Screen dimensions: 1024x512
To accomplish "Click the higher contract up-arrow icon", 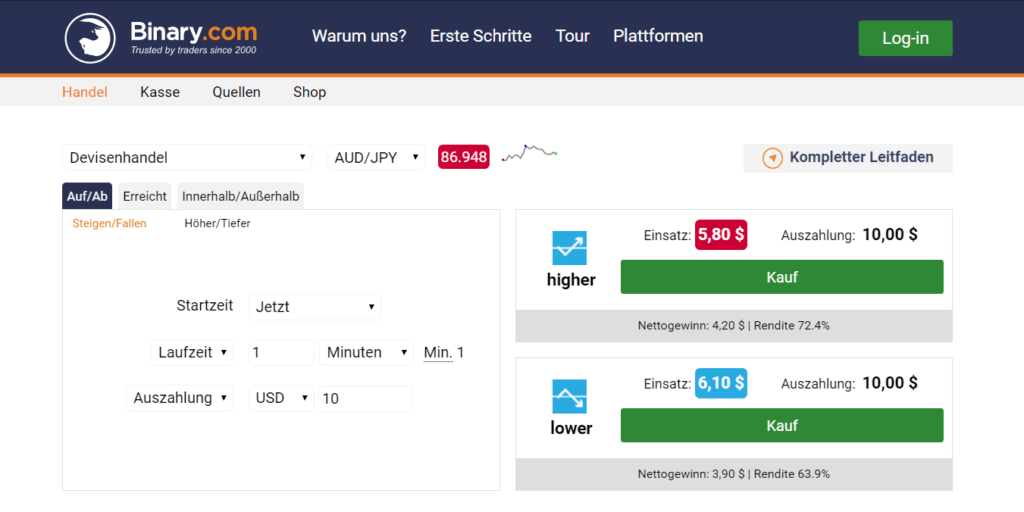I will click(x=569, y=248).
